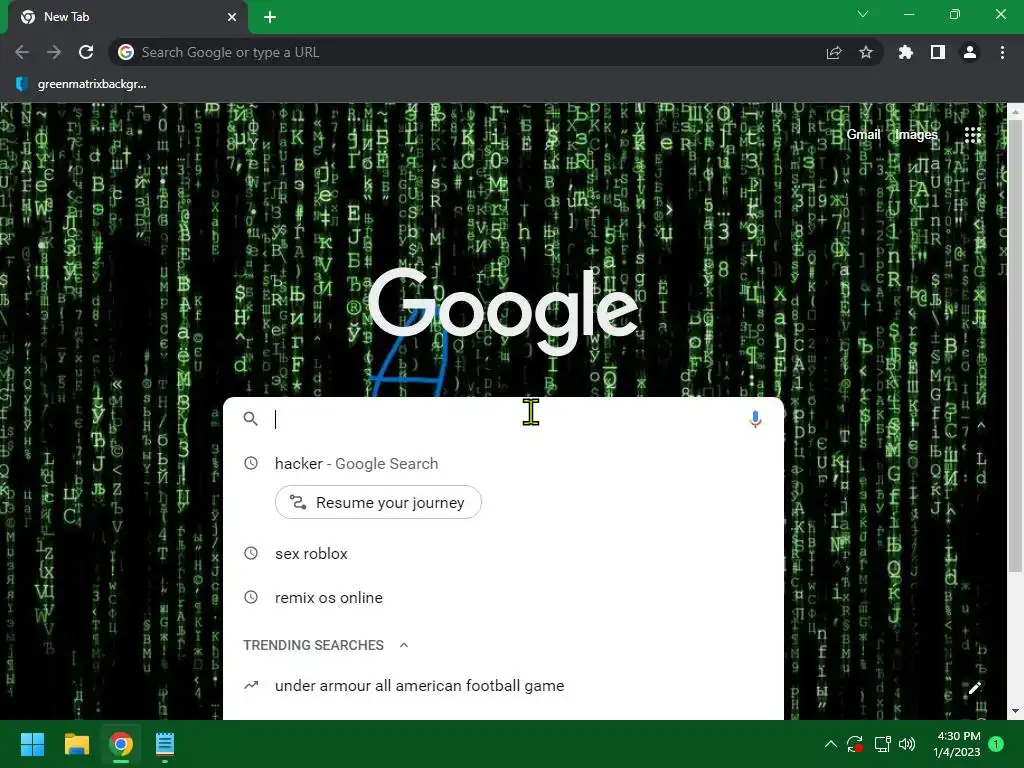Click the Chrome taskbar icon

pos(121,744)
